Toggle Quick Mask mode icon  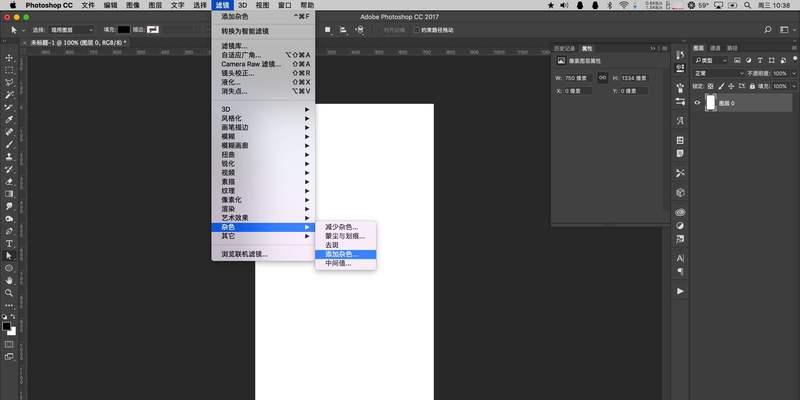click(9, 344)
